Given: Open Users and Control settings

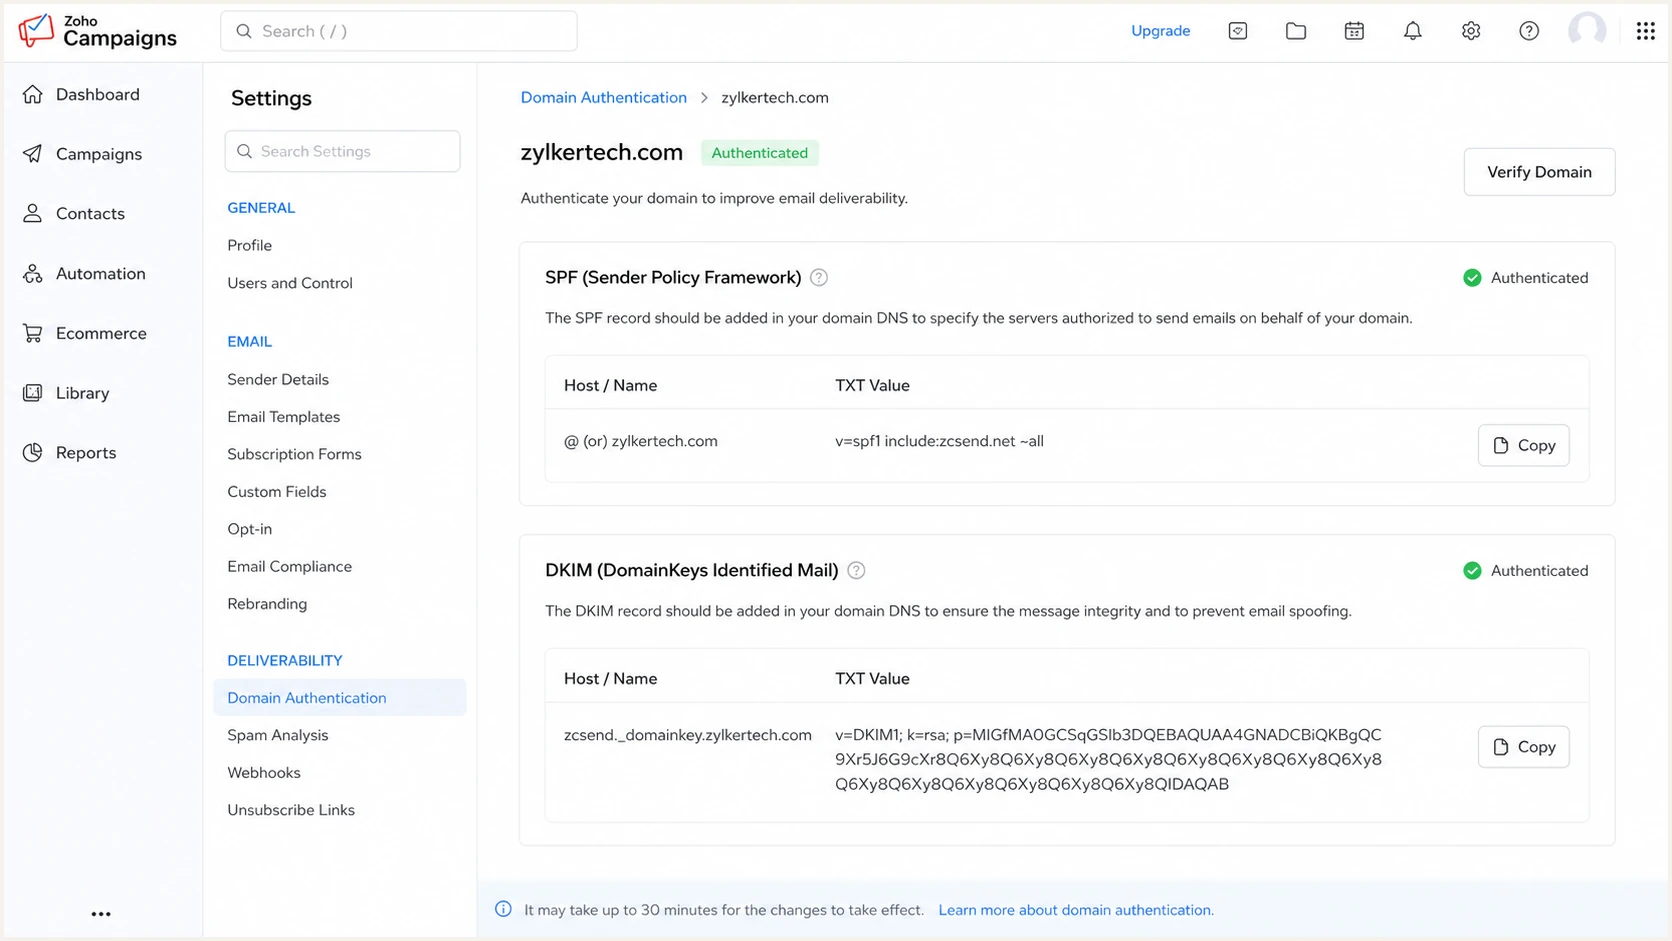Looking at the screenshot, I should 290,283.
